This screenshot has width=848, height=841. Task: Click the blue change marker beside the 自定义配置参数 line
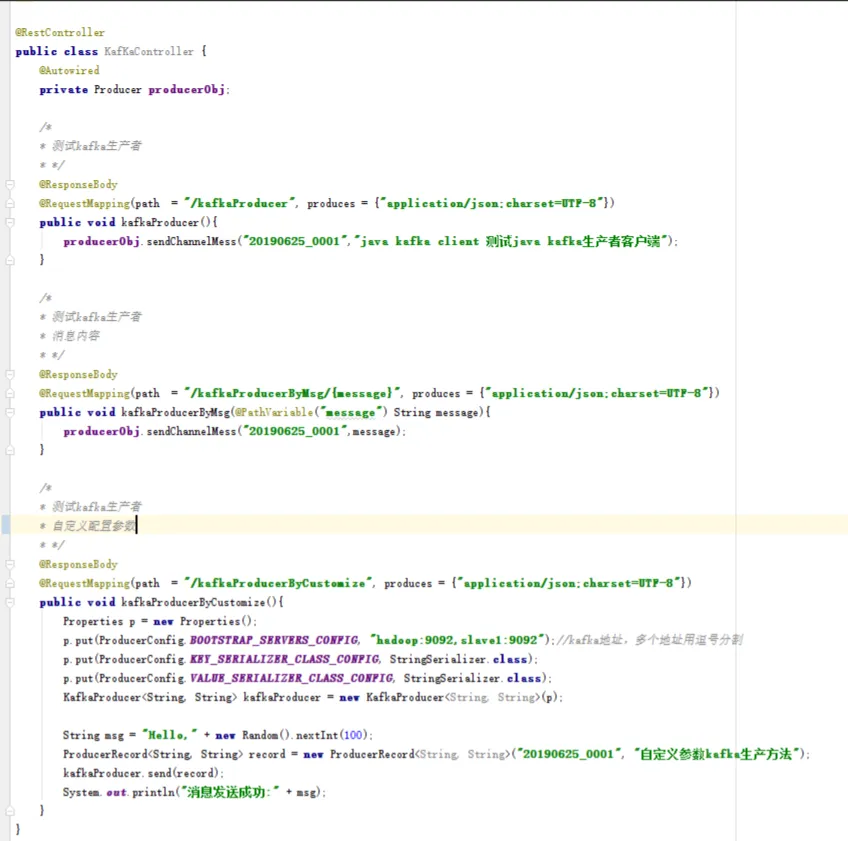[x=5, y=525]
